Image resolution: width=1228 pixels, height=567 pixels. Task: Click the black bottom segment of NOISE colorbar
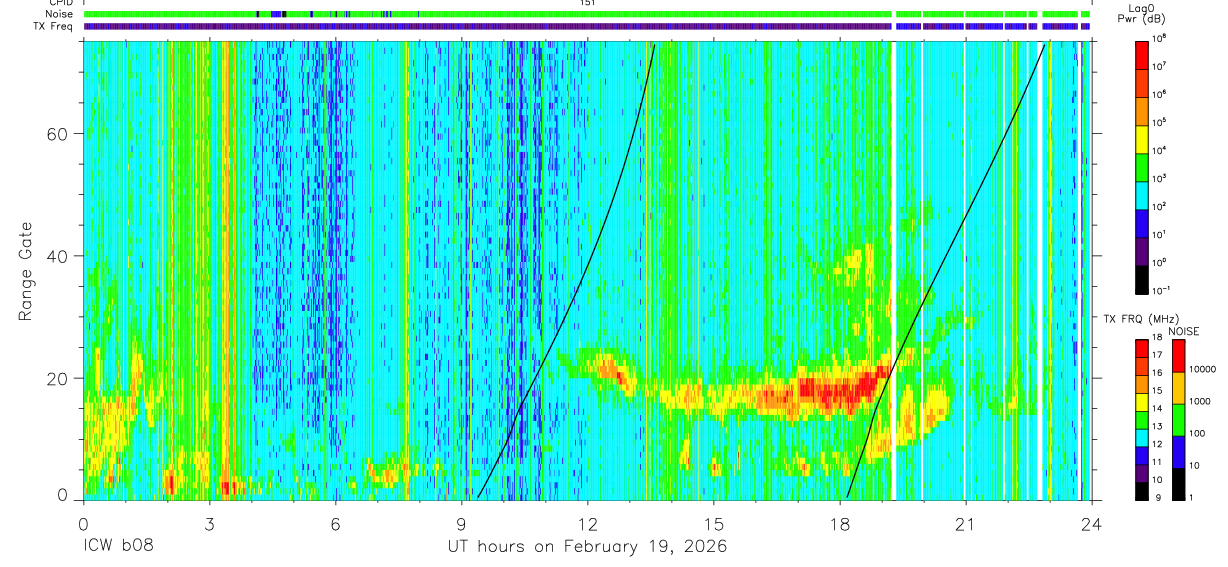(1178, 483)
